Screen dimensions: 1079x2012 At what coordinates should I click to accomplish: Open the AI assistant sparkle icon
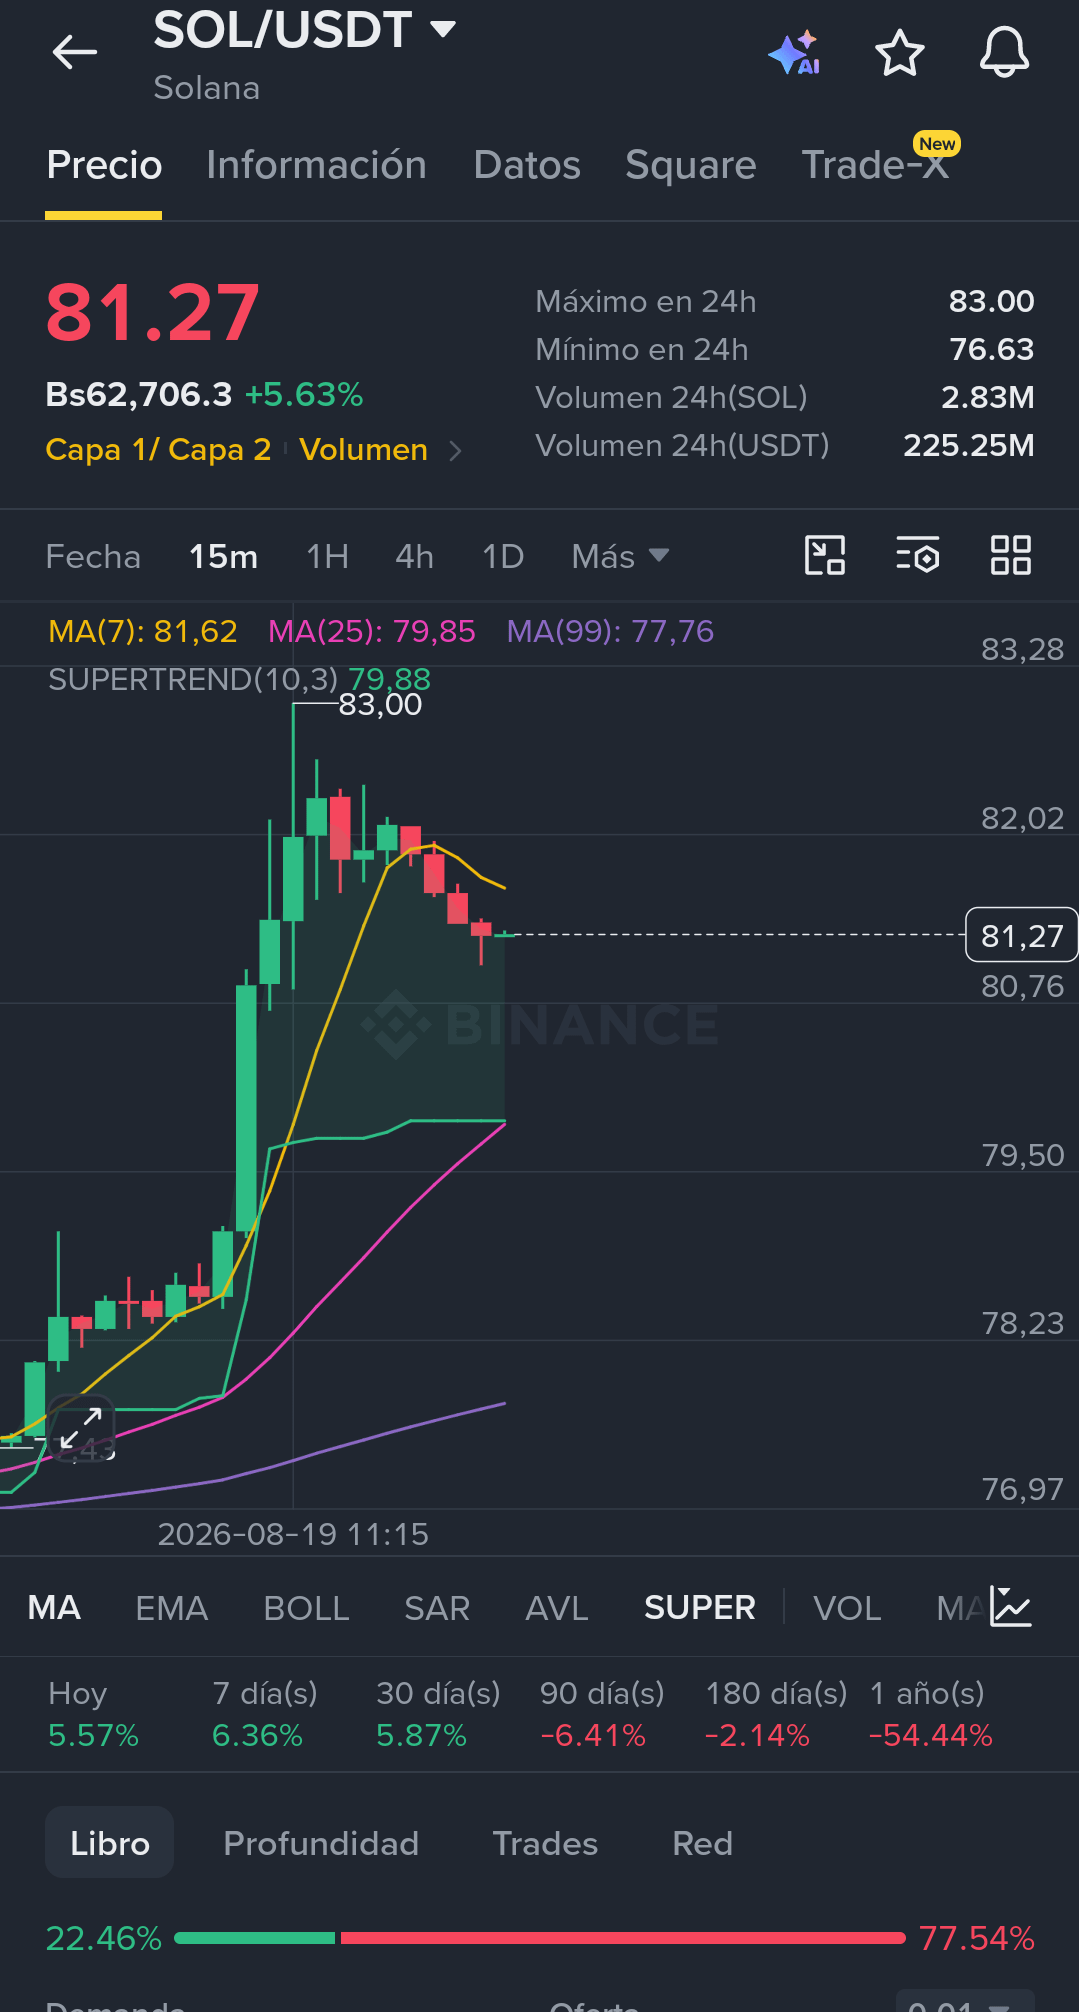point(795,53)
